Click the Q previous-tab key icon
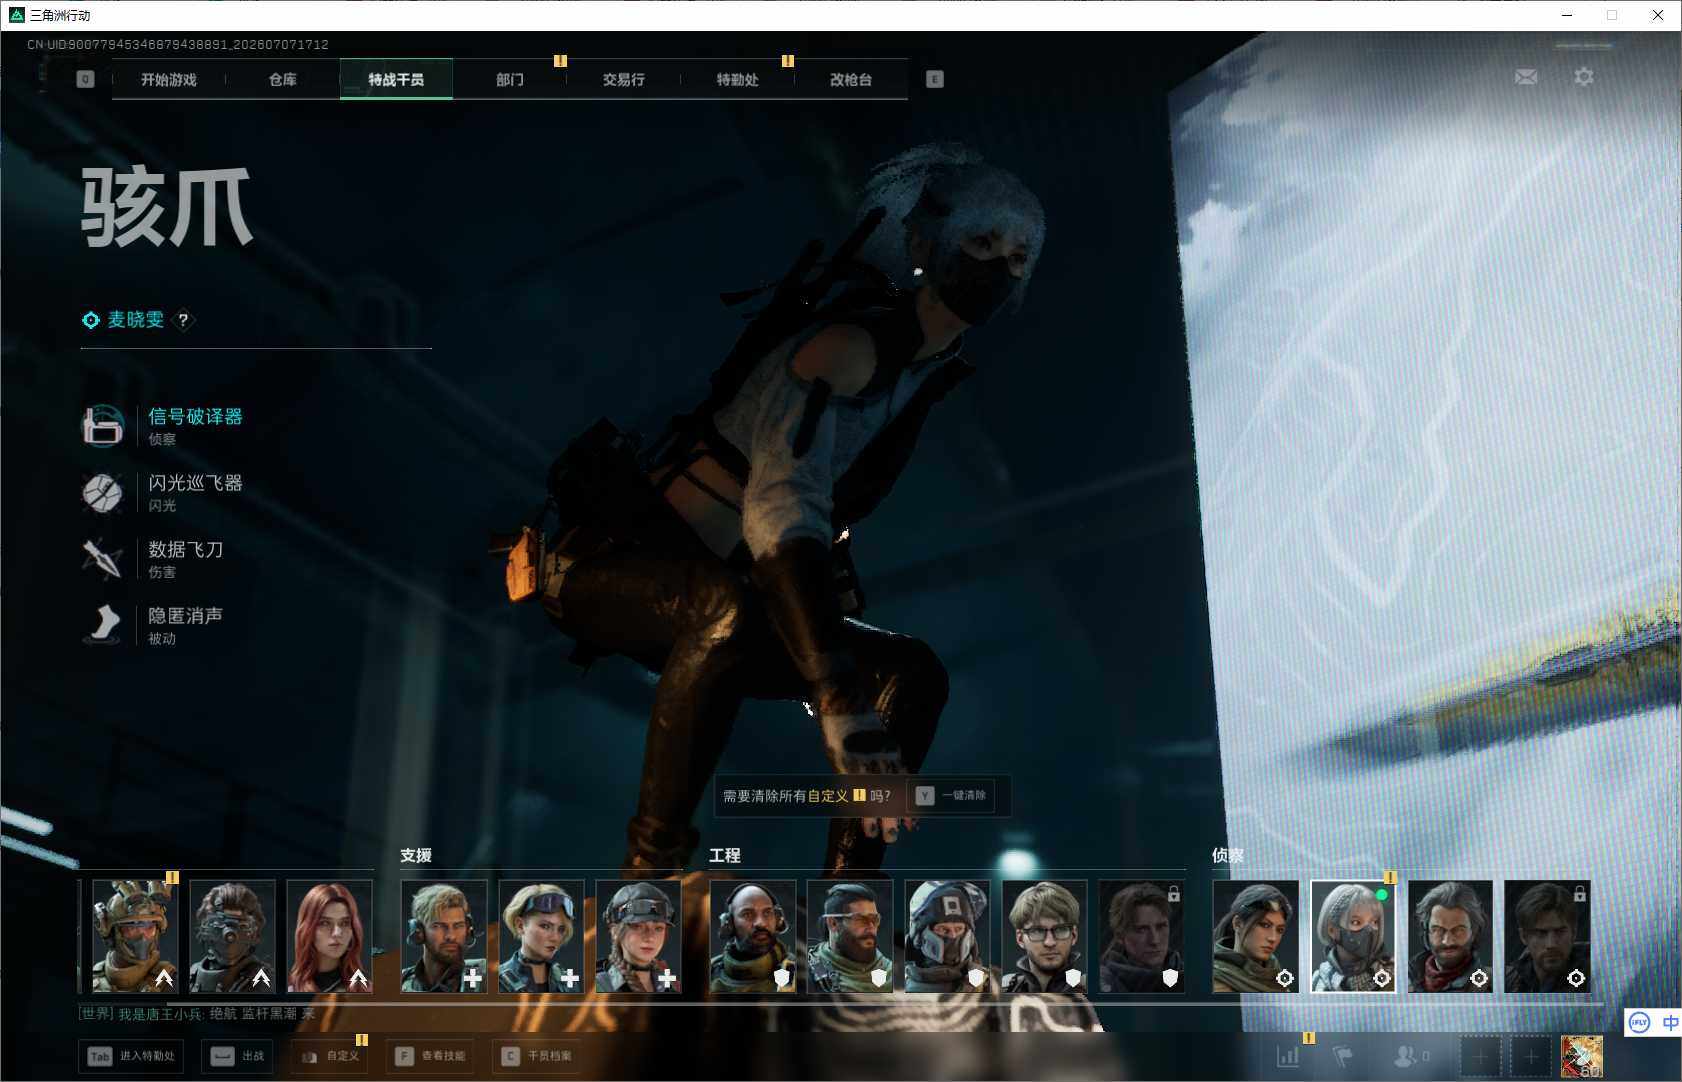The height and width of the screenshot is (1082, 1682). pos(85,79)
